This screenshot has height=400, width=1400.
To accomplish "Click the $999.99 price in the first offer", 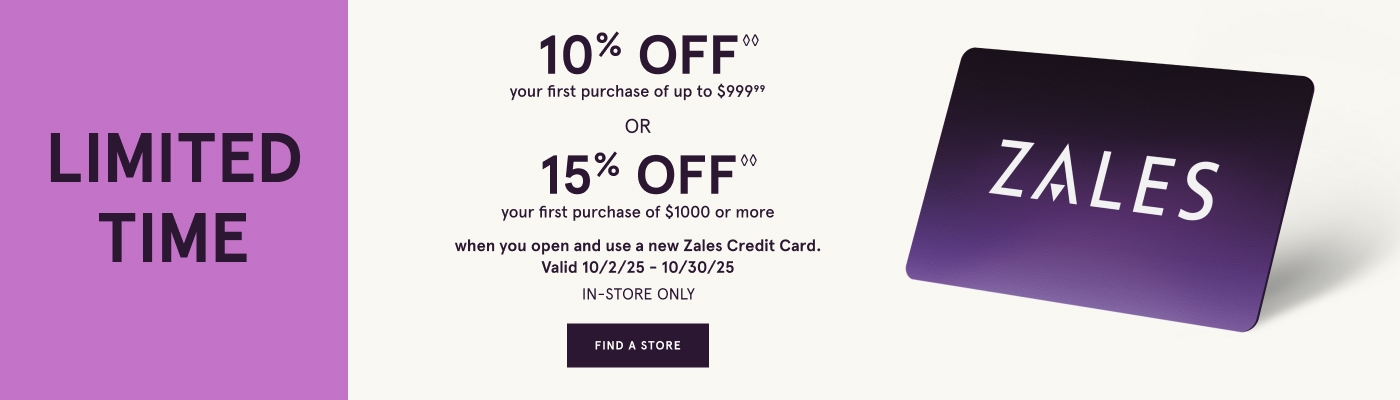I will (746, 93).
